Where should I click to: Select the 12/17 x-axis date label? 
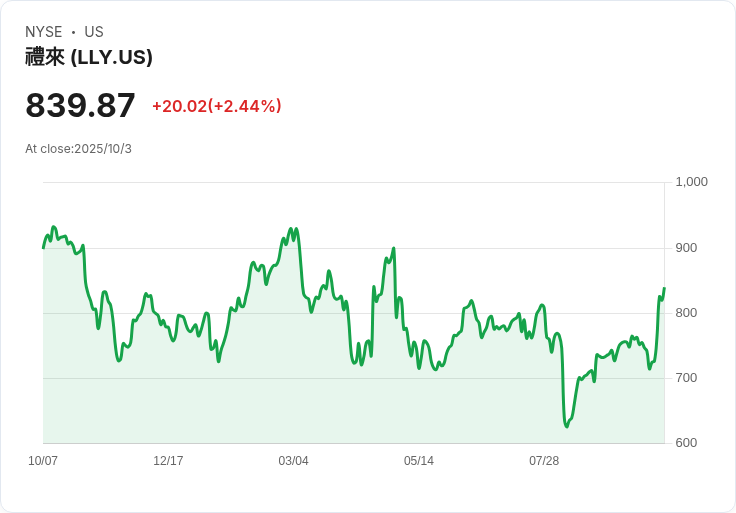(168, 460)
